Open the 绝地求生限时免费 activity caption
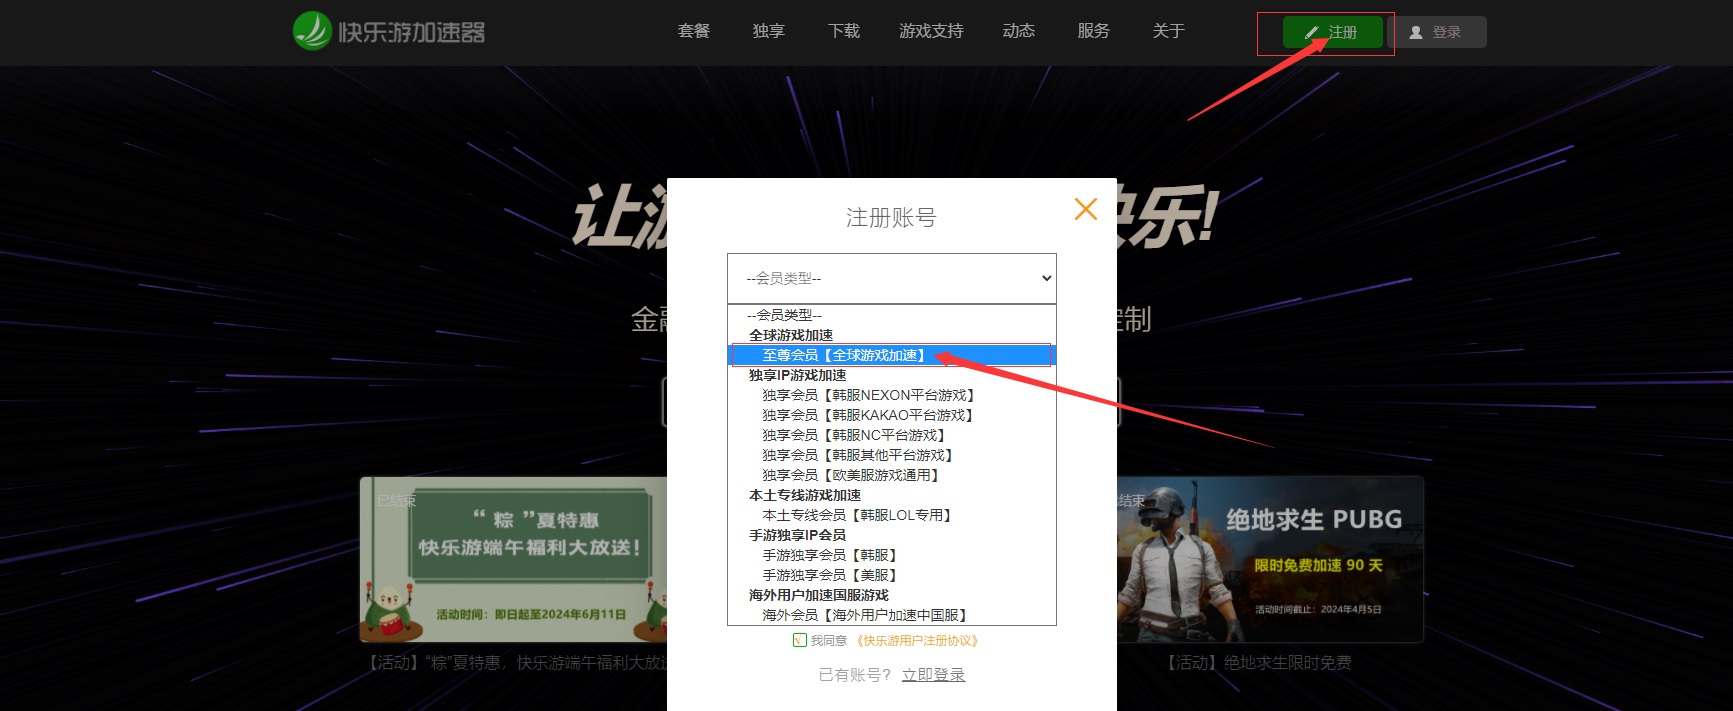The image size is (1733, 711). [1259, 662]
